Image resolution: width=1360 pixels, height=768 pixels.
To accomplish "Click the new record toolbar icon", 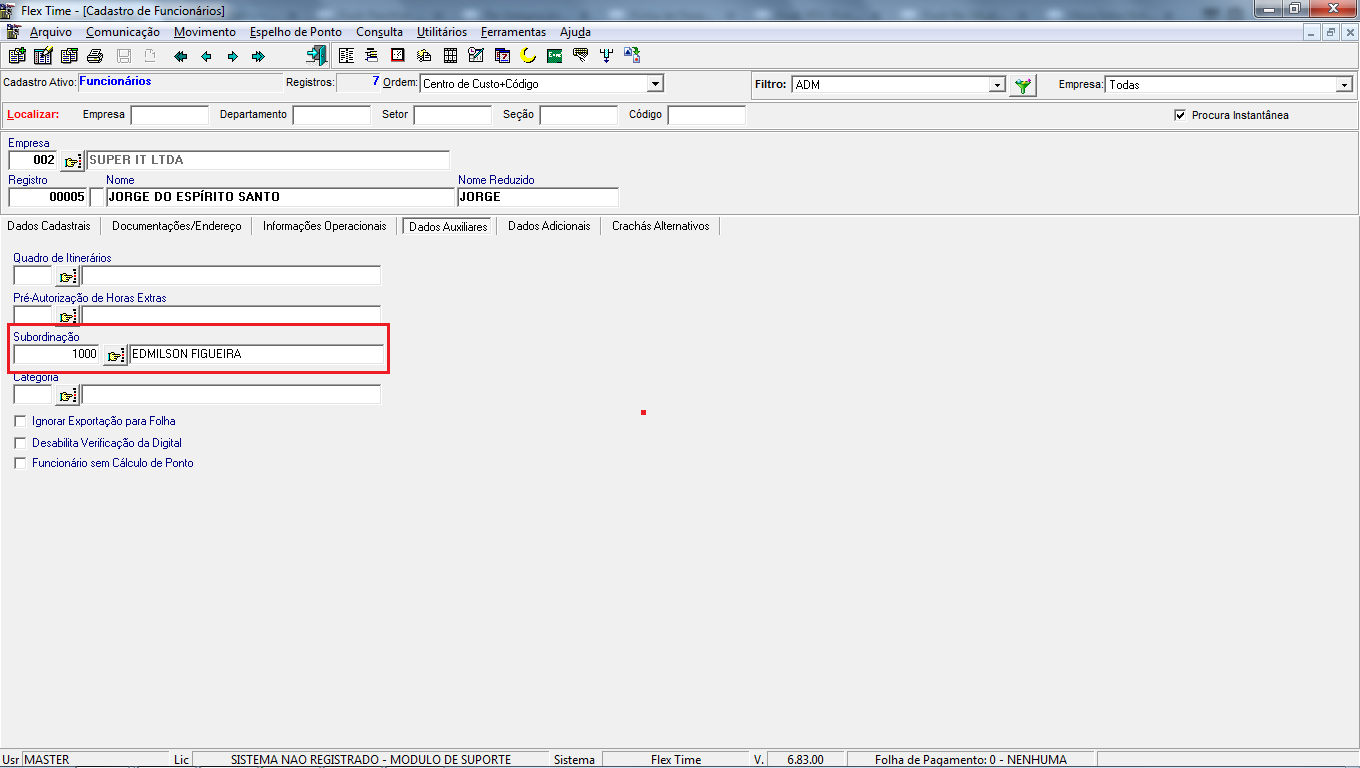I will (x=17, y=56).
